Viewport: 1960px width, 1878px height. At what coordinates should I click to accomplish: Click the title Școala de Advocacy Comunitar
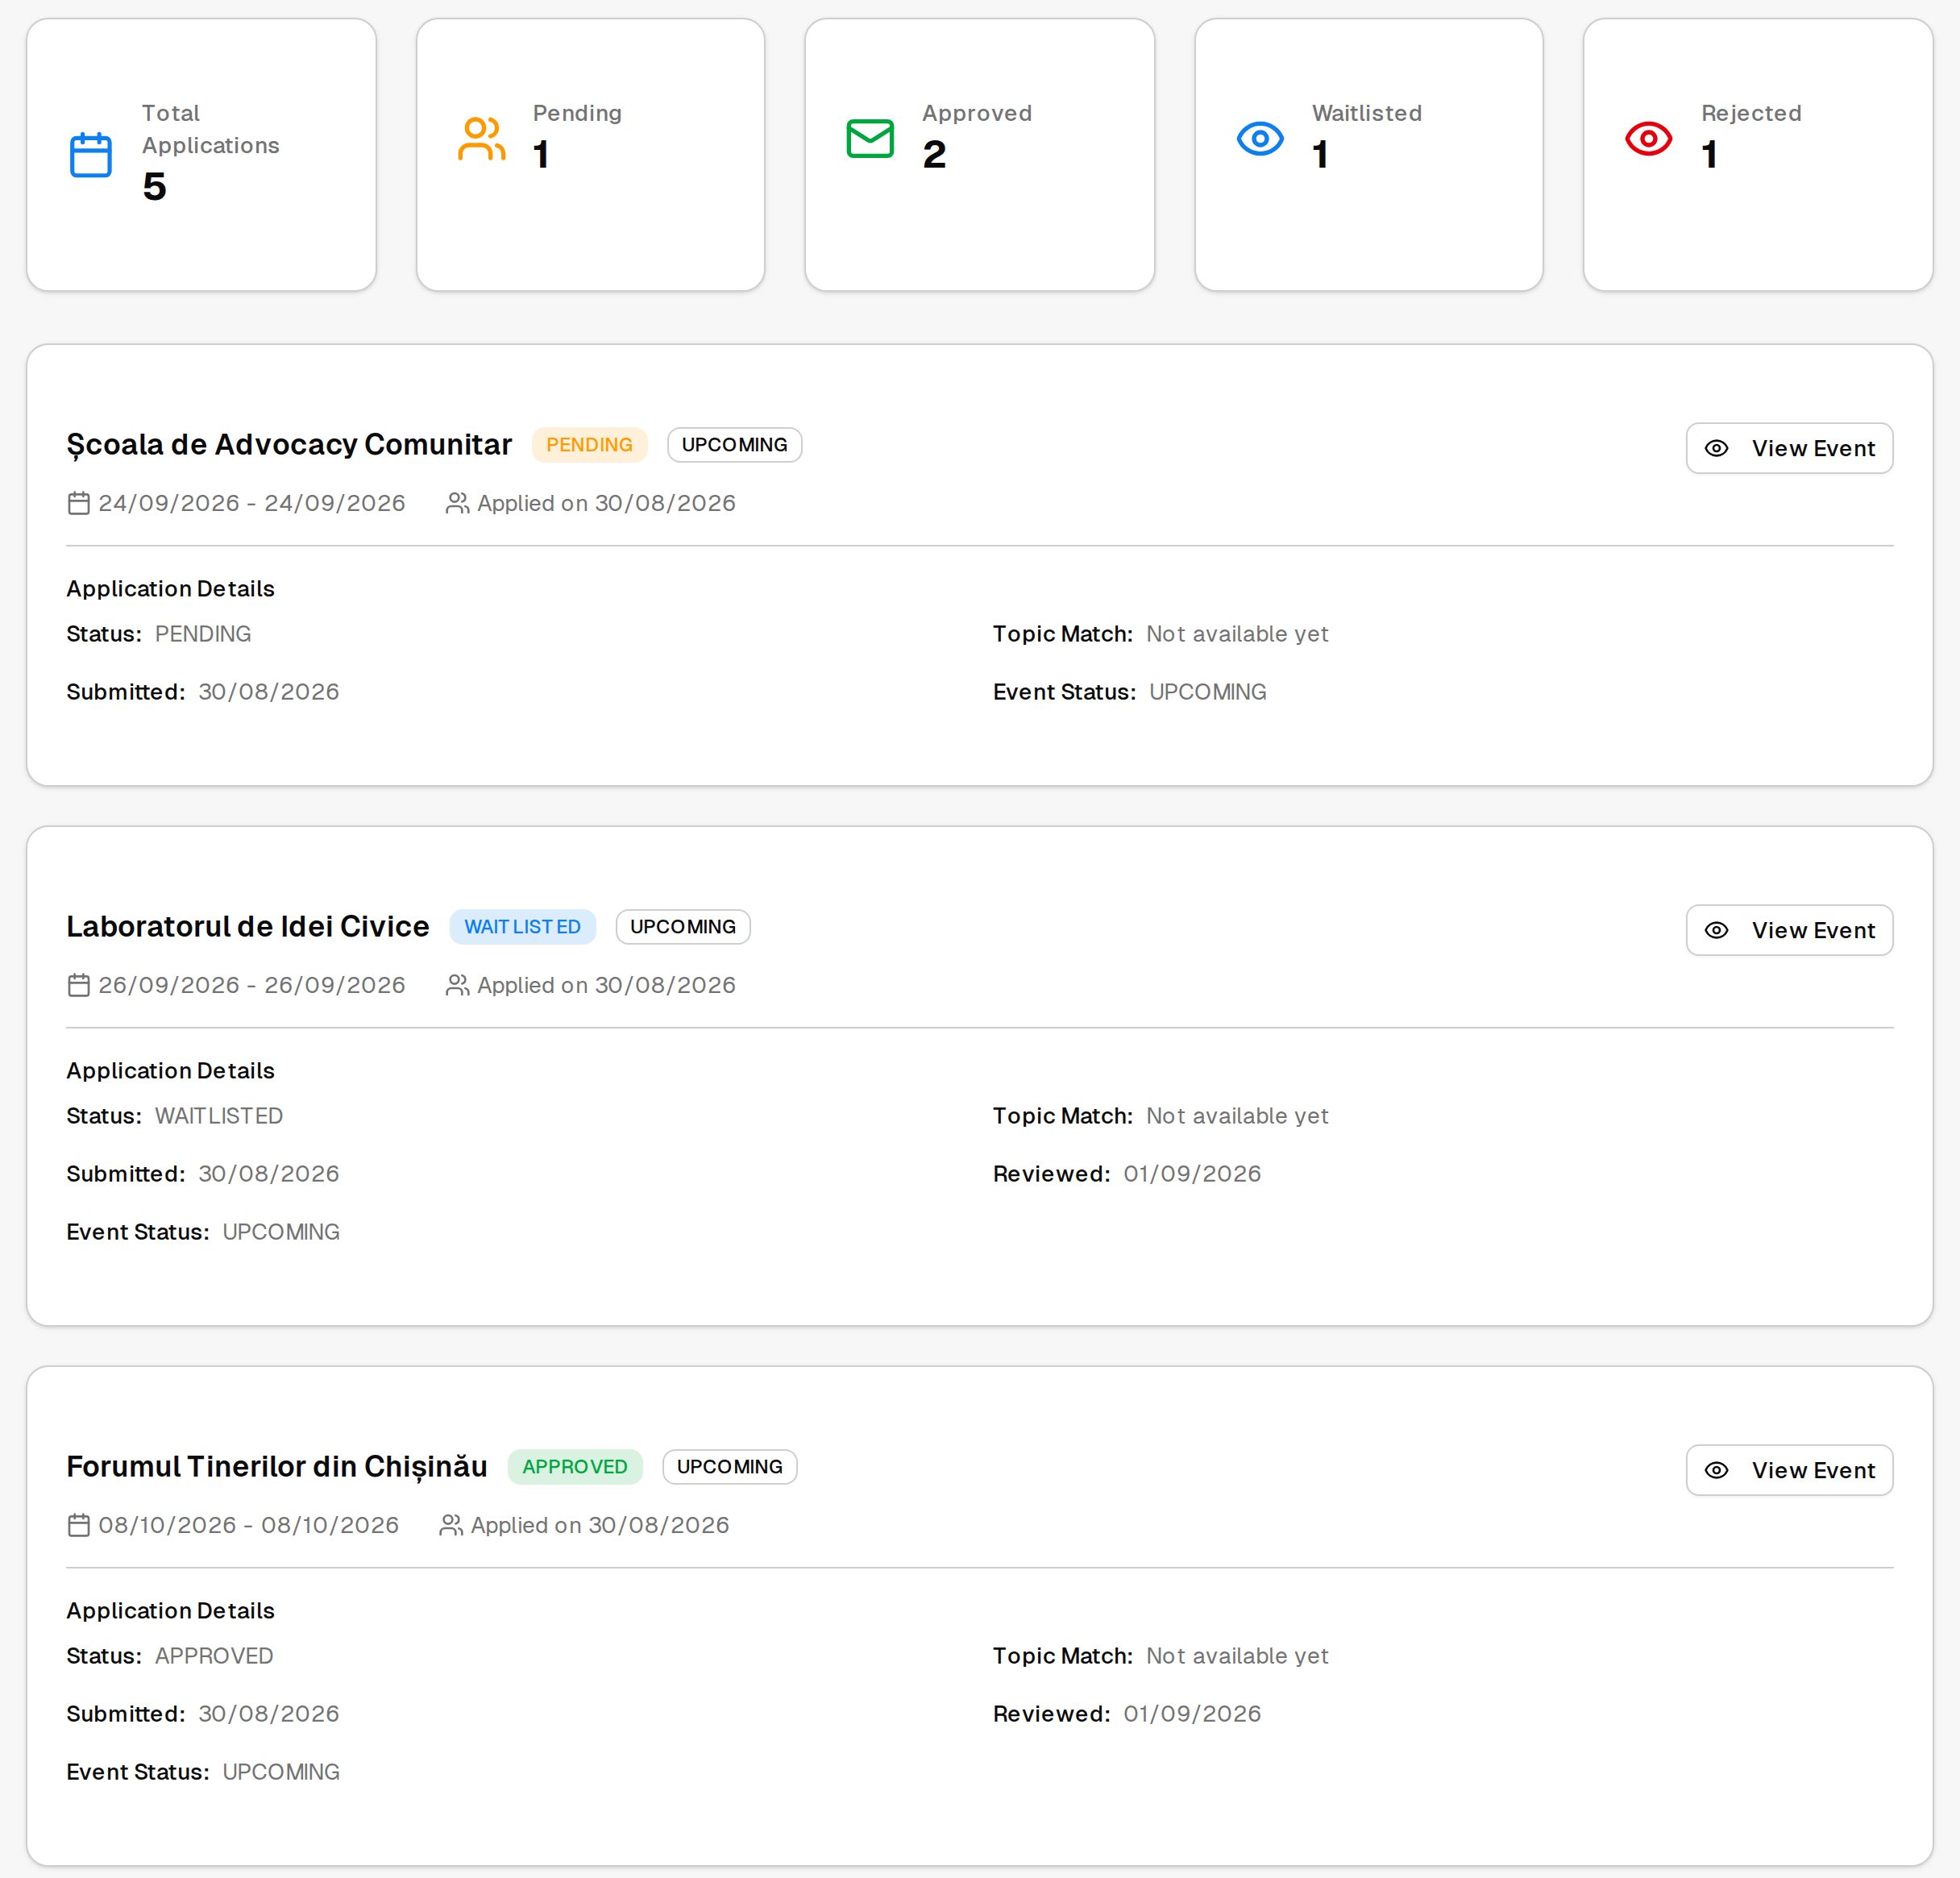(x=289, y=445)
